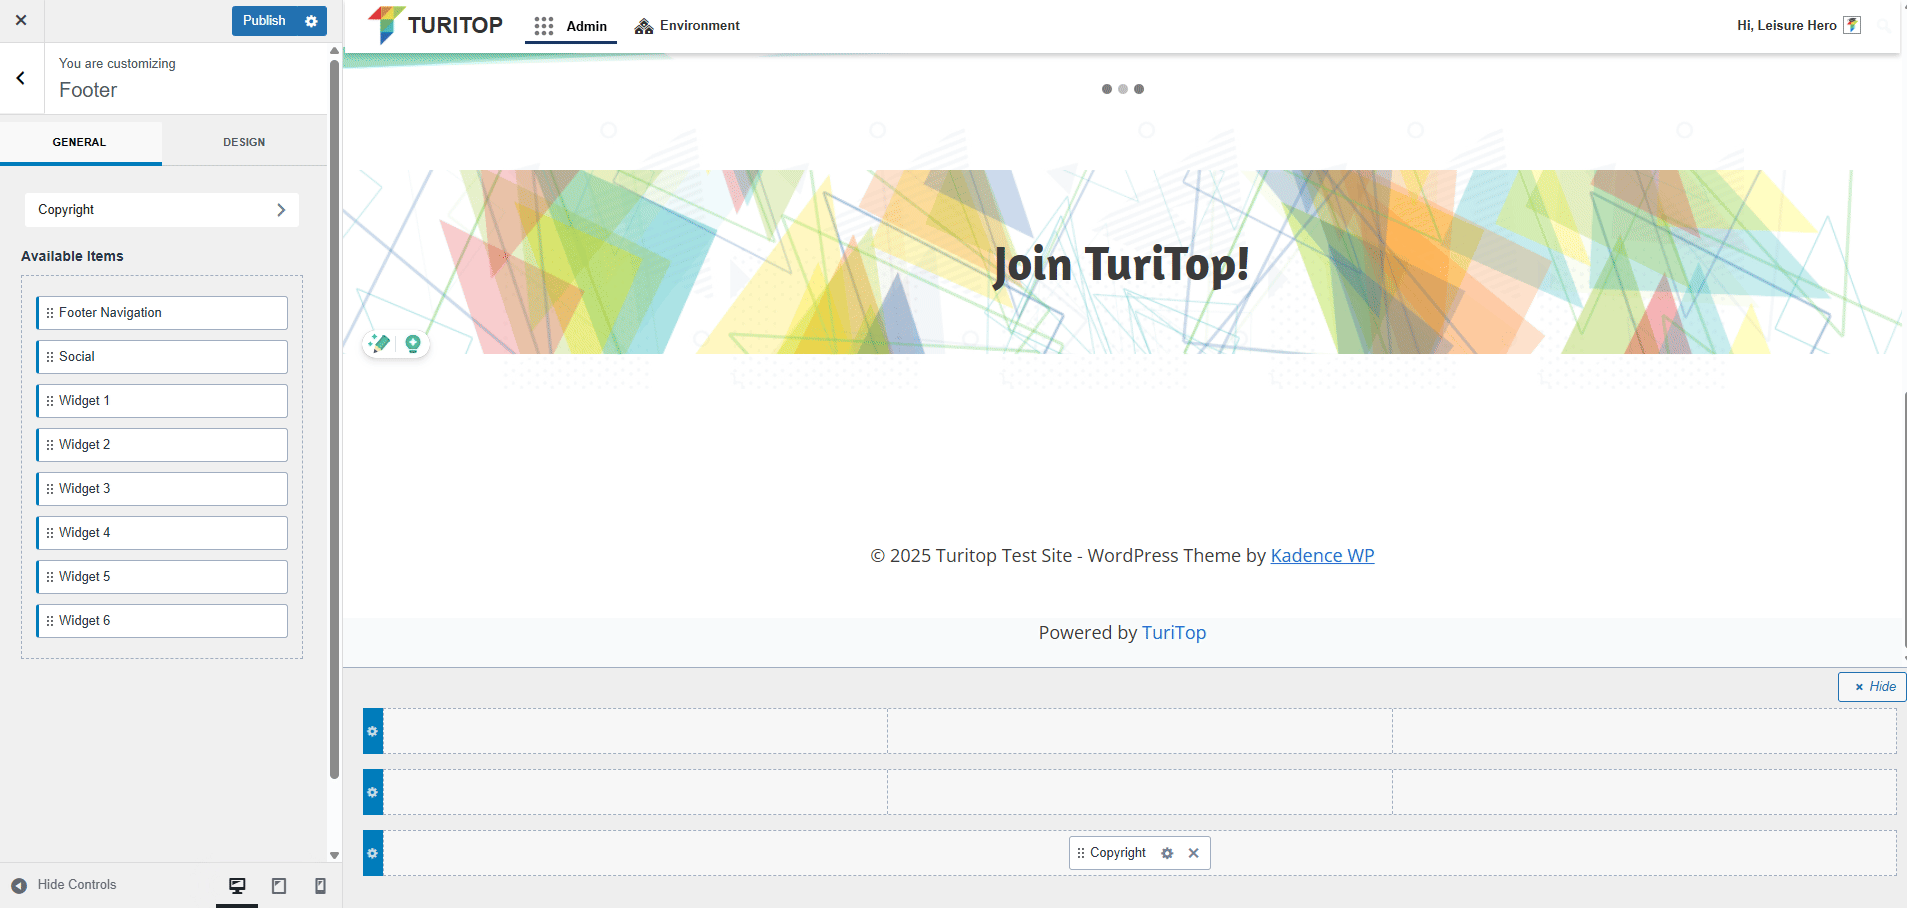Select the General tab

[80, 142]
